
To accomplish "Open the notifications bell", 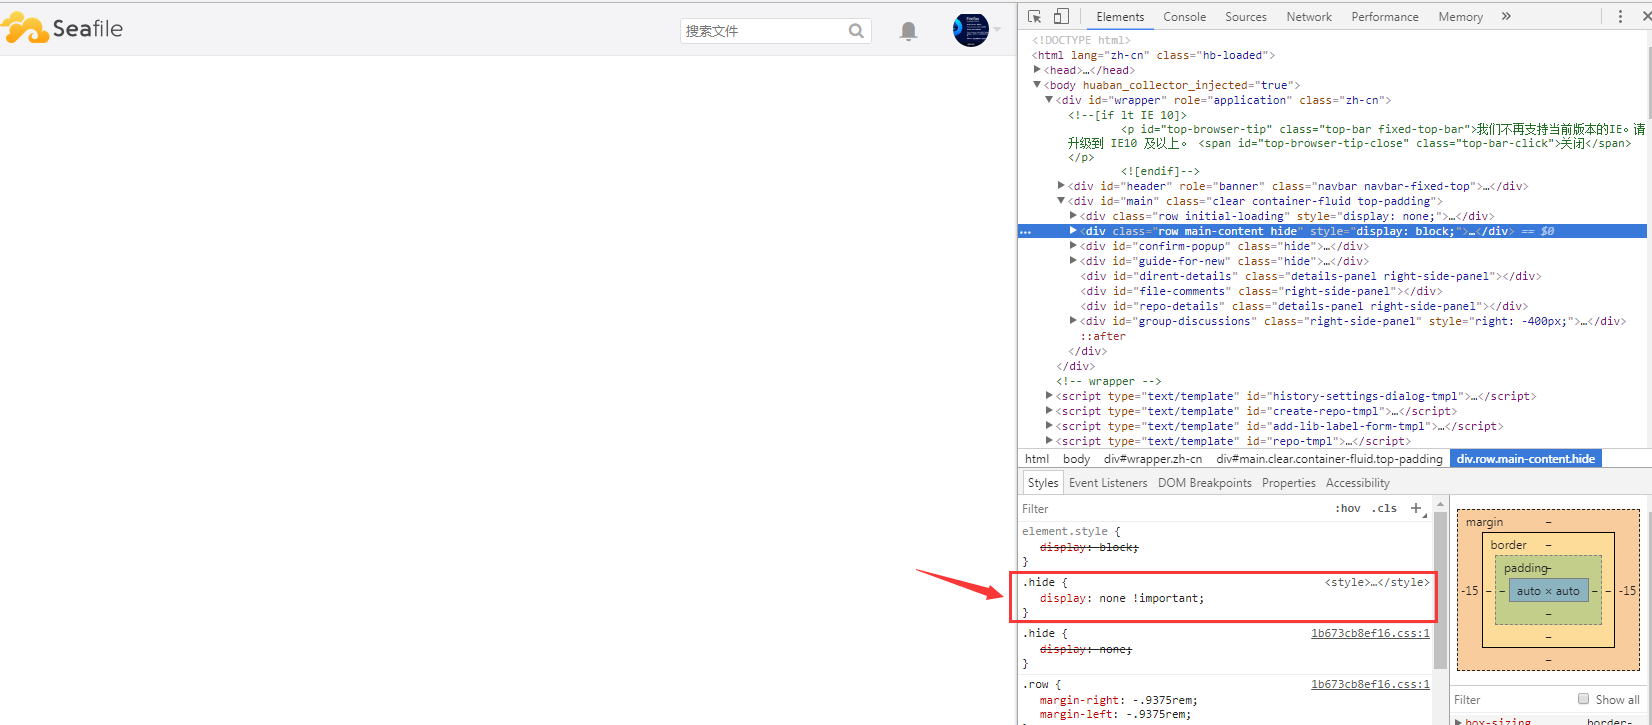I will pyautogui.click(x=908, y=31).
